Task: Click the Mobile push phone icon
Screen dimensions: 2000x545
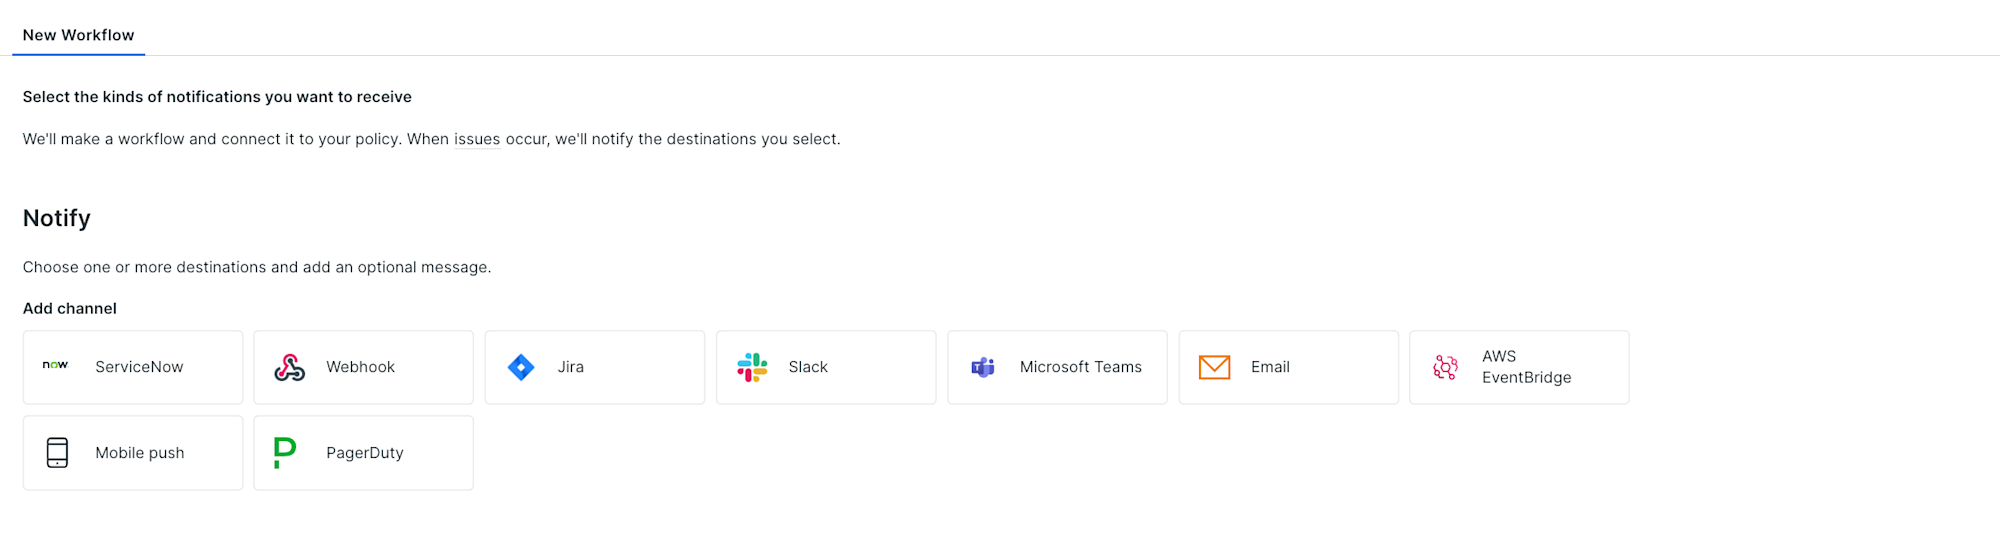Action: 58,453
